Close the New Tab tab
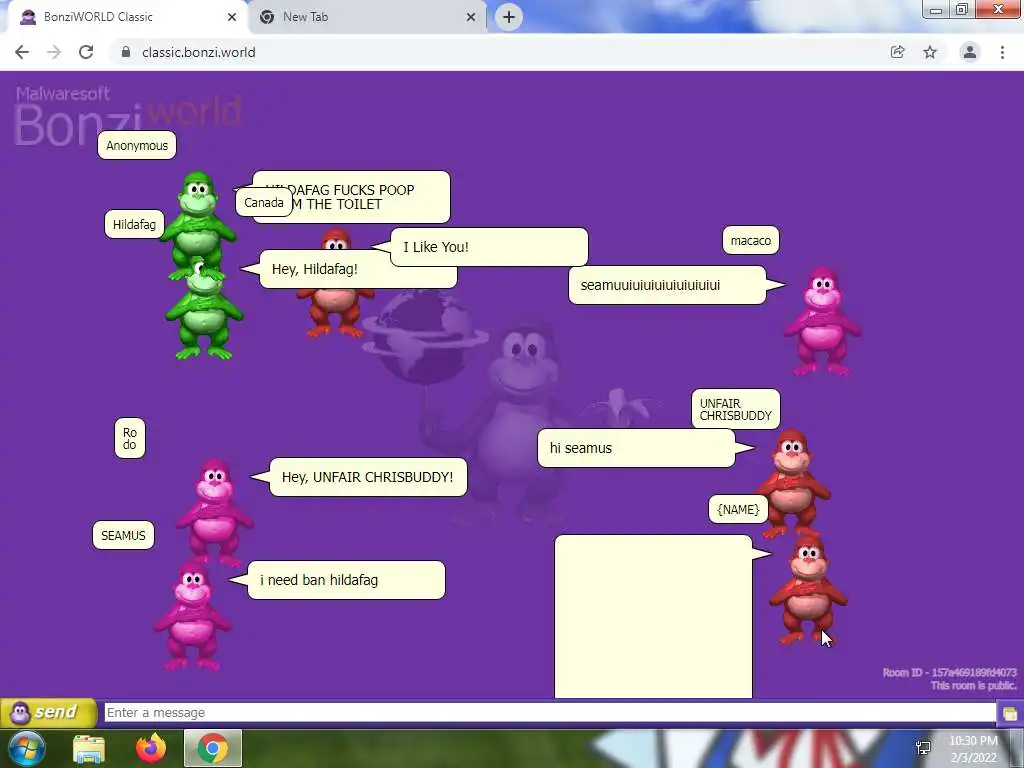This screenshot has height=768, width=1024. tap(471, 17)
